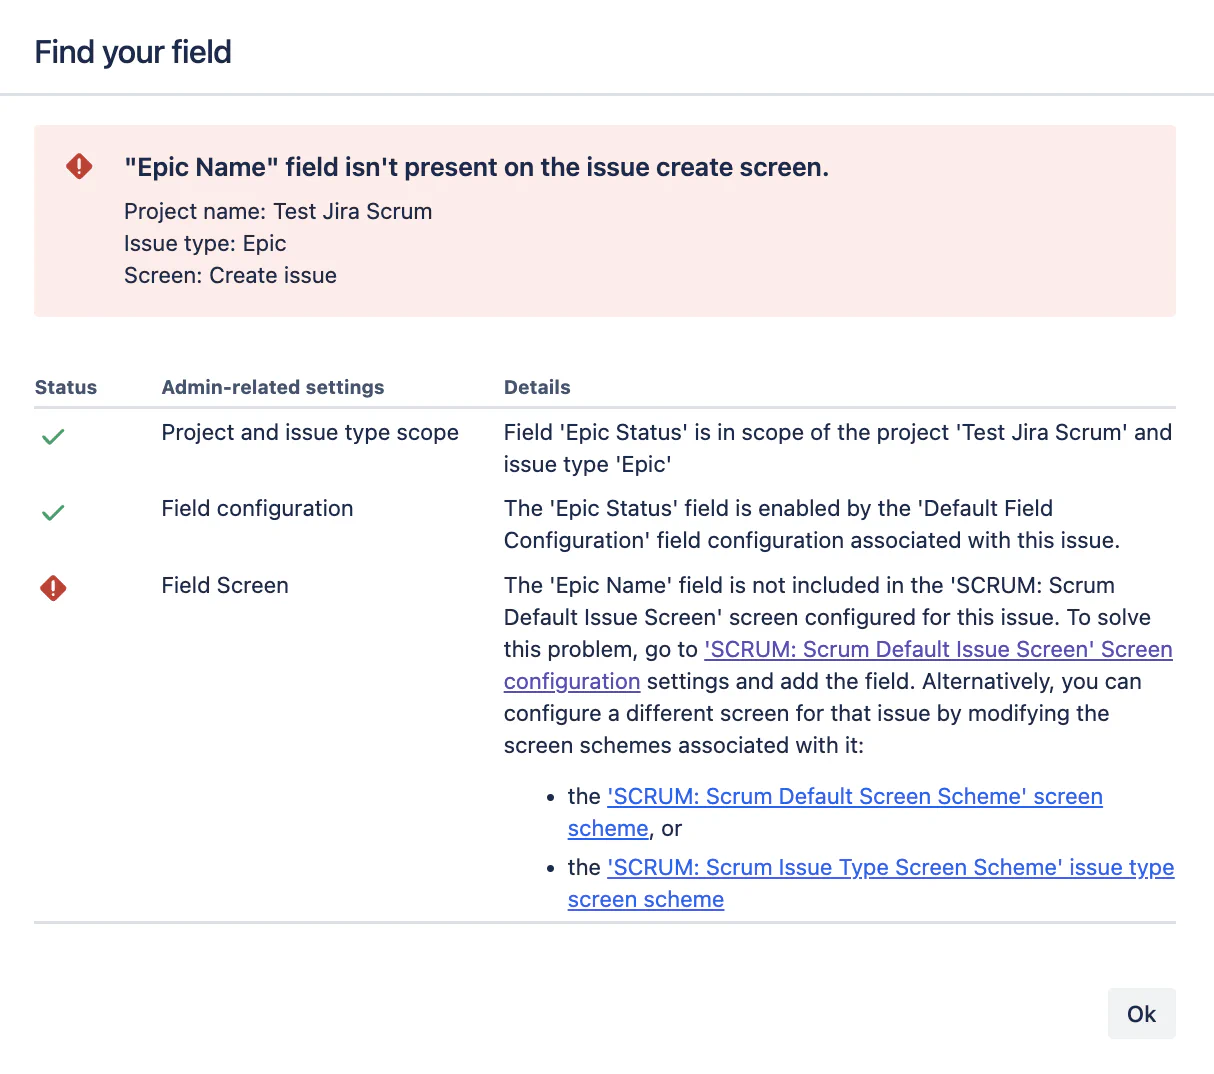The height and width of the screenshot is (1074, 1214).
Task: Follow the 'SCRUM: Scrum Issue Type Screen Scheme' link
Action: click(890, 867)
